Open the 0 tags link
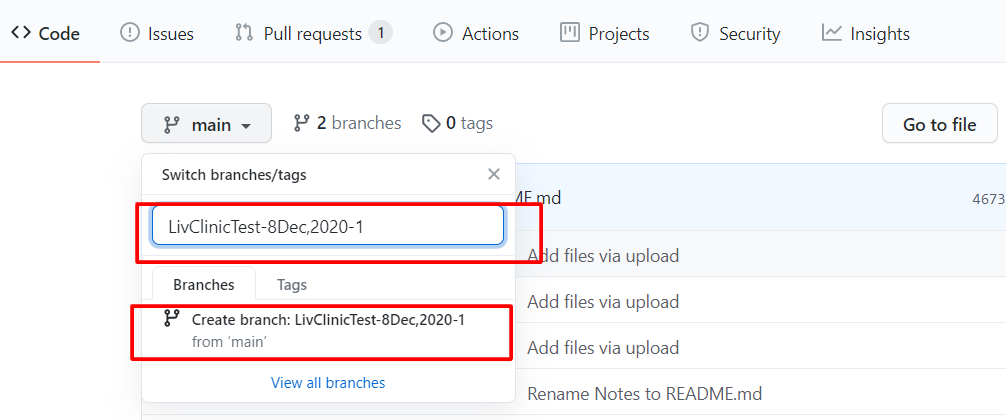 click(x=458, y=123)
